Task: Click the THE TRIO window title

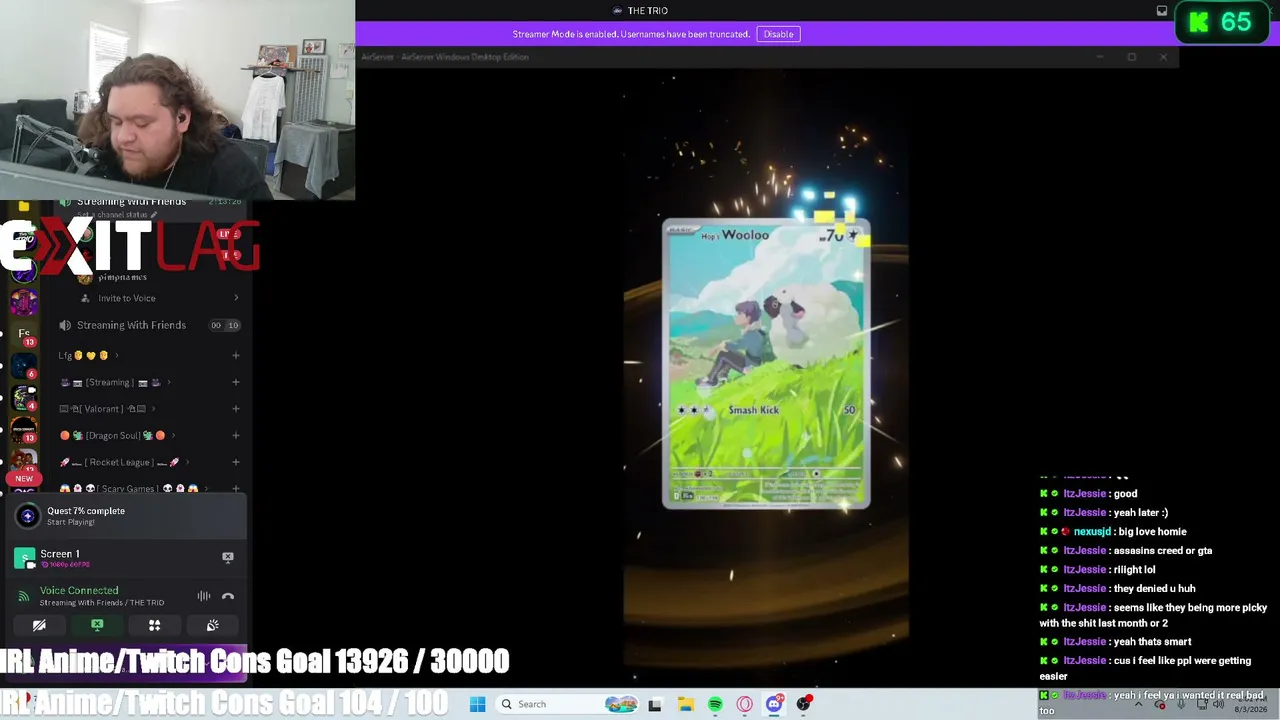Action: [x=648, y=10]
